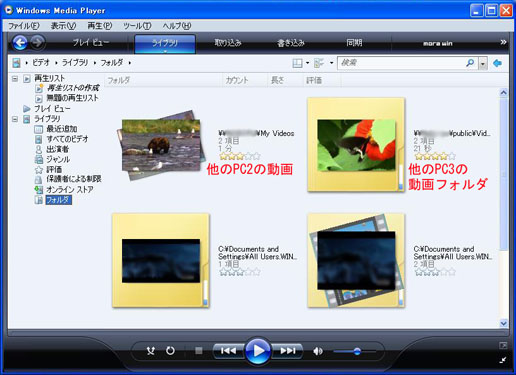The height and width of the screenshot is (375, 516).
Task: Click the 1 項目 folder's dark thumbnail
Action: click(x=161, y=260)
